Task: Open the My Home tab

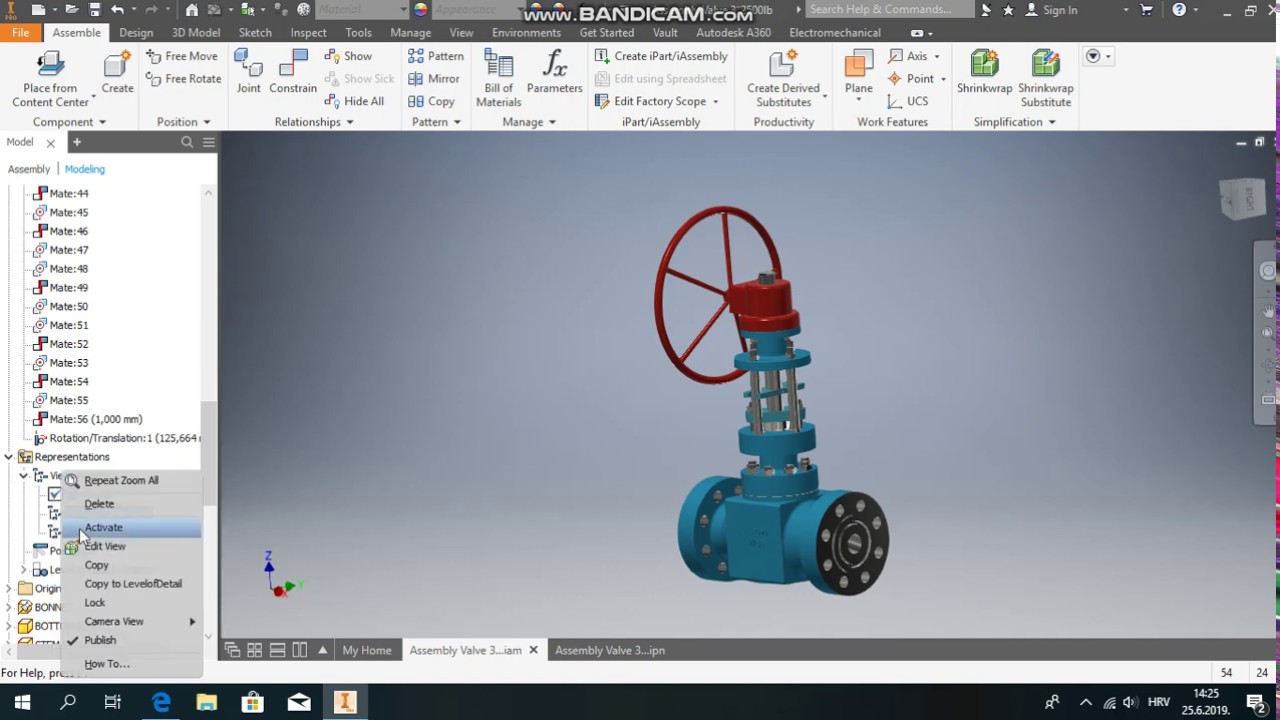Action: (x=367, y=650)
